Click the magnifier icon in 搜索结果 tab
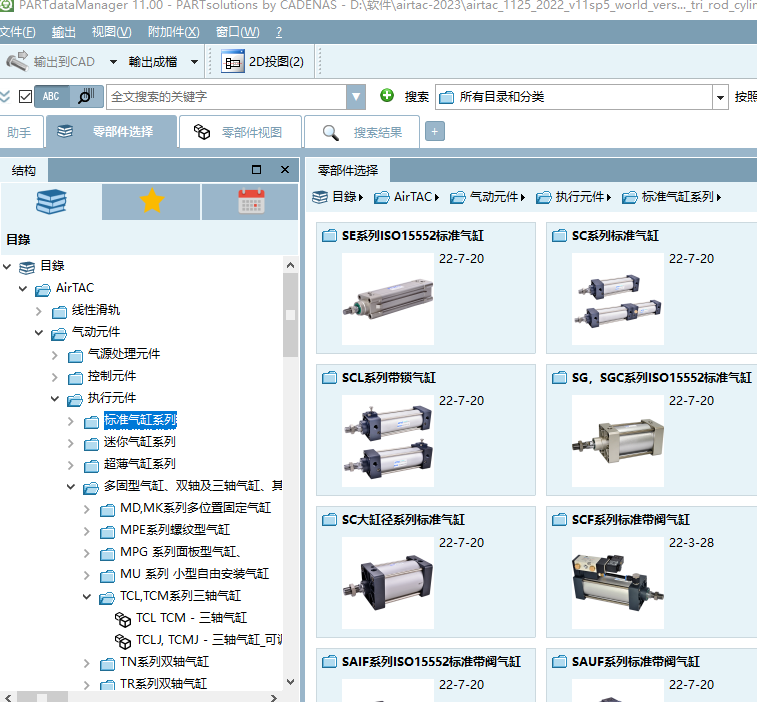Viewport: 757px width, 702px height. (331, 132)
